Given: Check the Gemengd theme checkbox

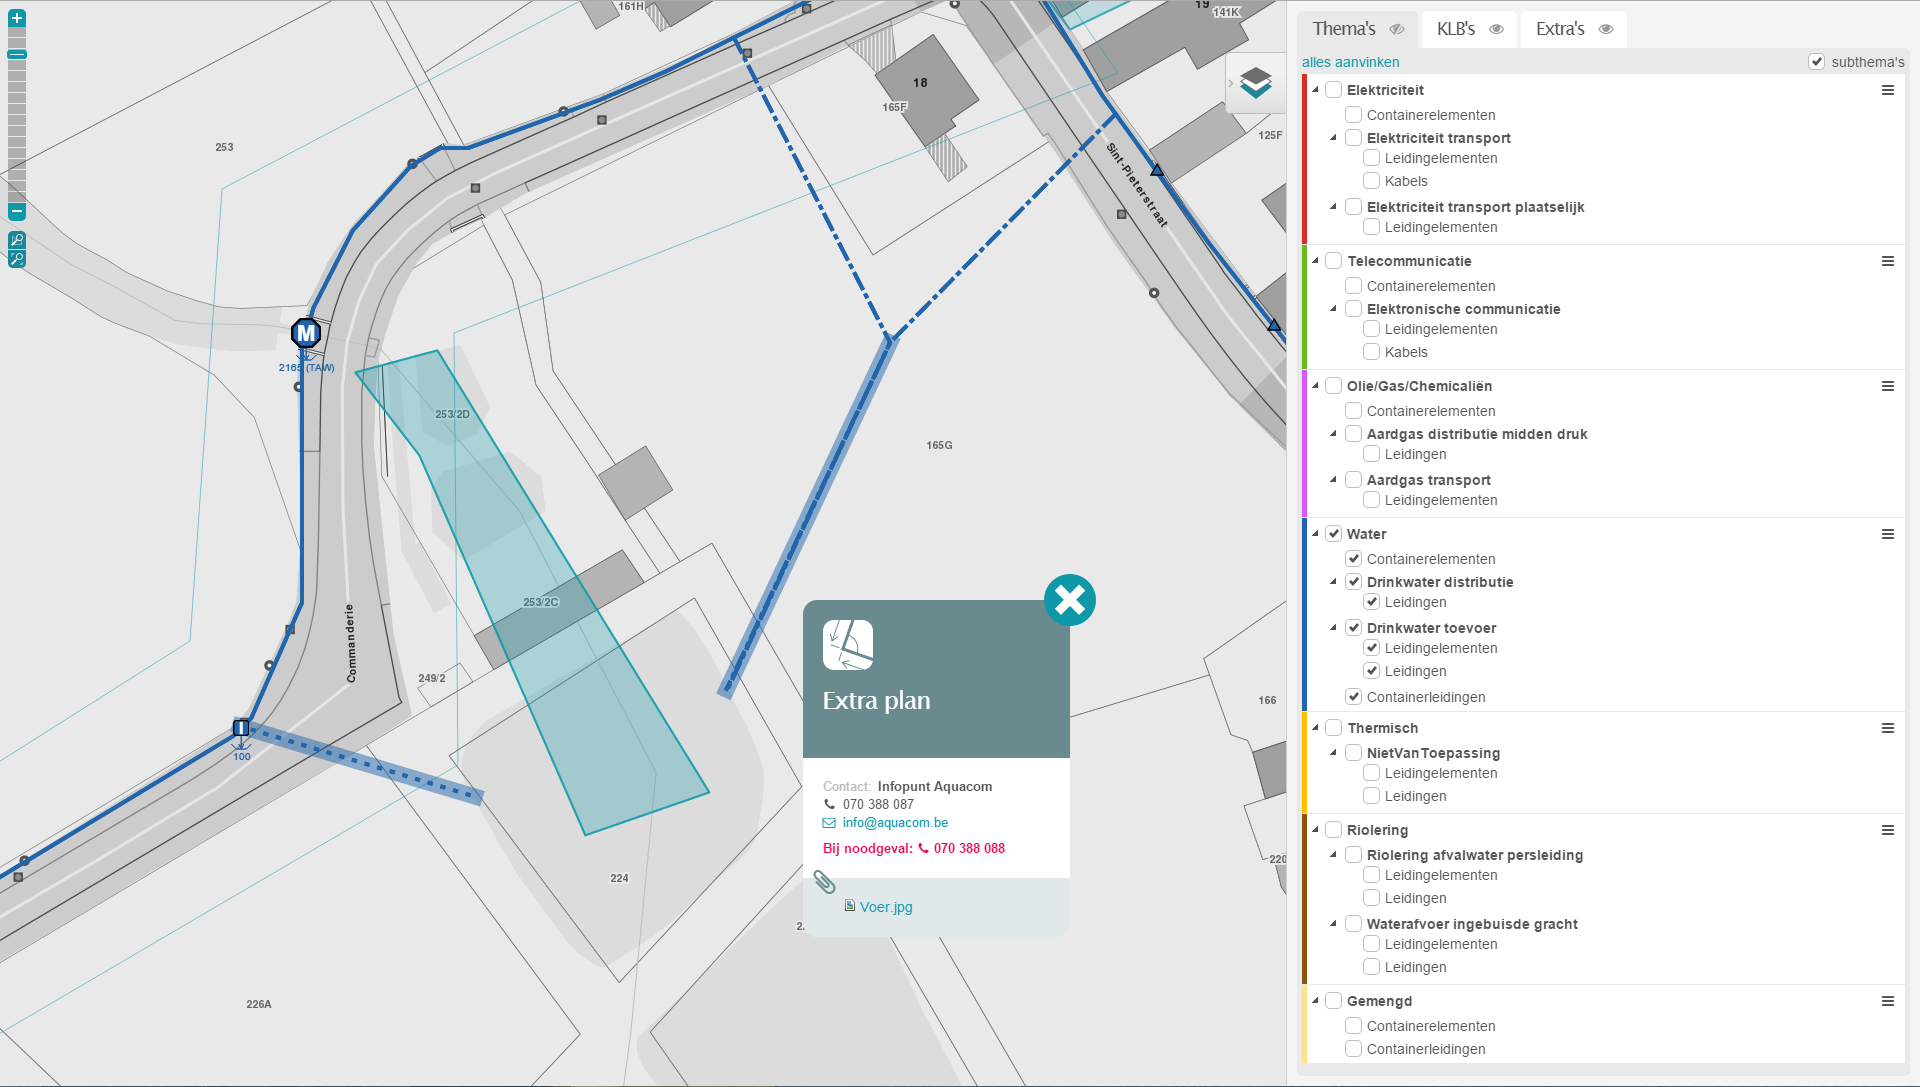Looking at the screenshot, I should tap(1333, 1001).
